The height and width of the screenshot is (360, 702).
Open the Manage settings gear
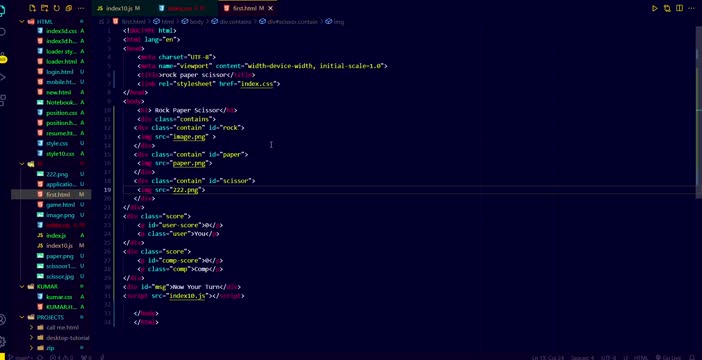tap(3, 341)
